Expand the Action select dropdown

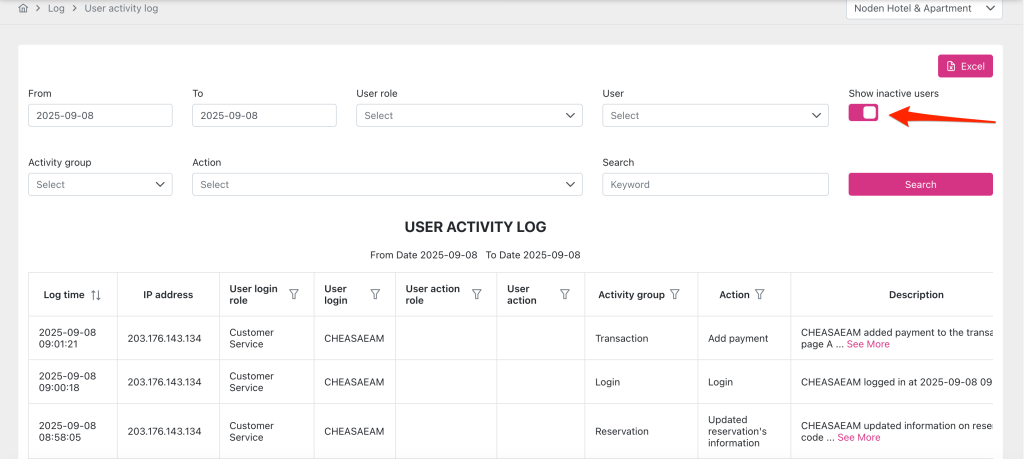(x=387, y=185)
